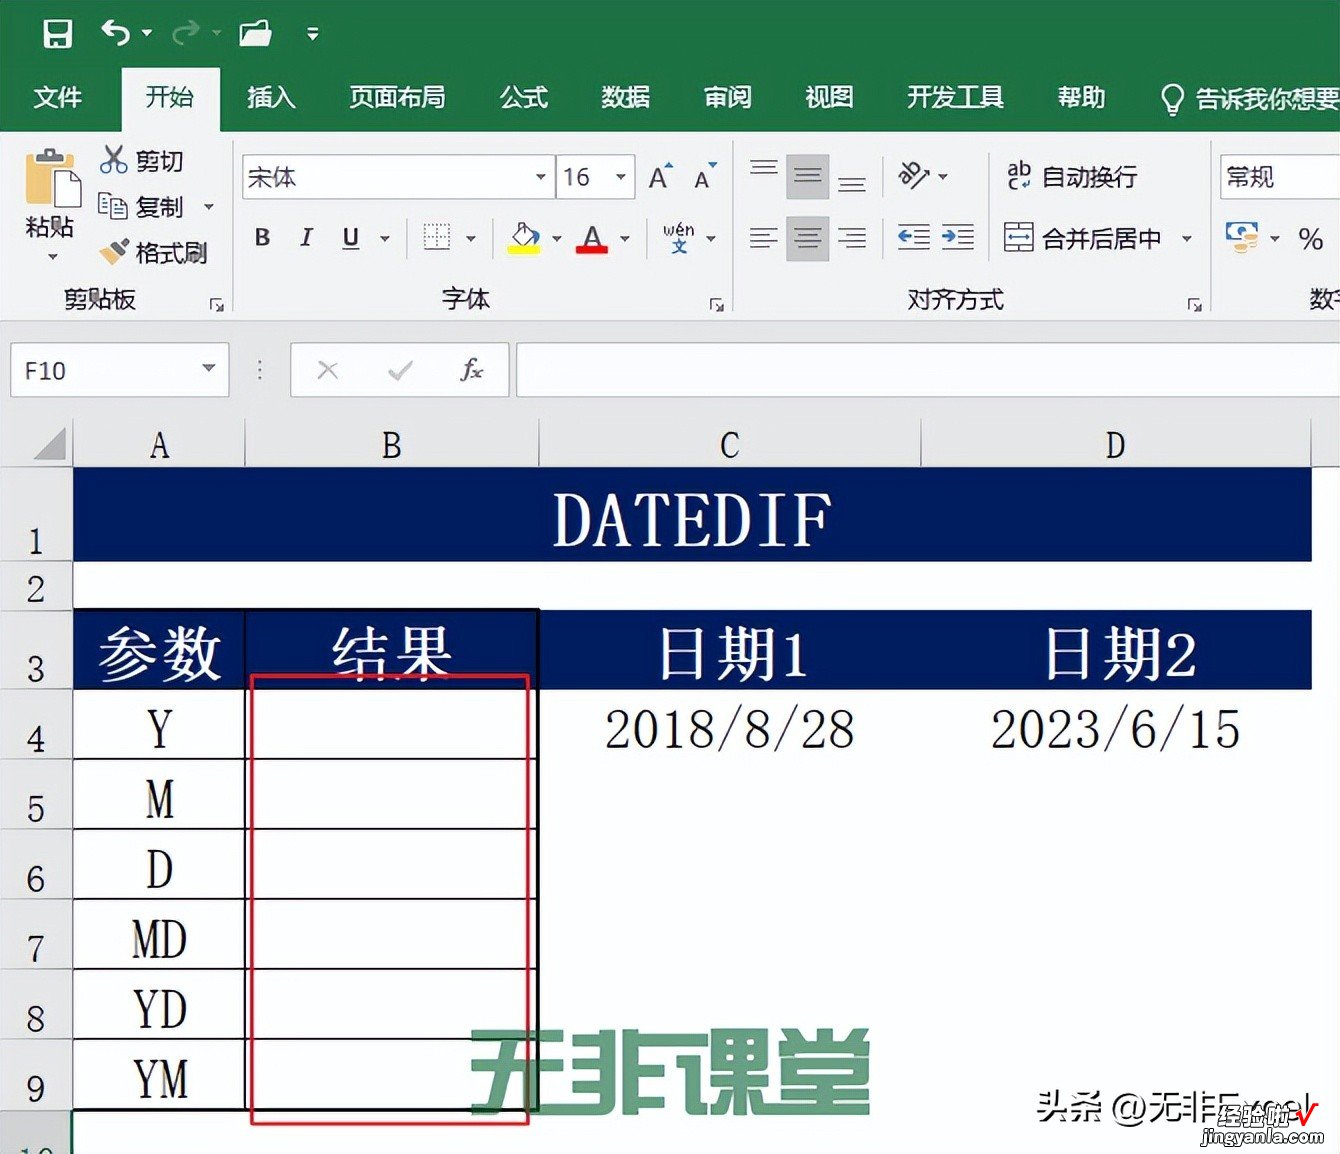Switch to the 开发工具 ribbon tab

coord(955,97)
